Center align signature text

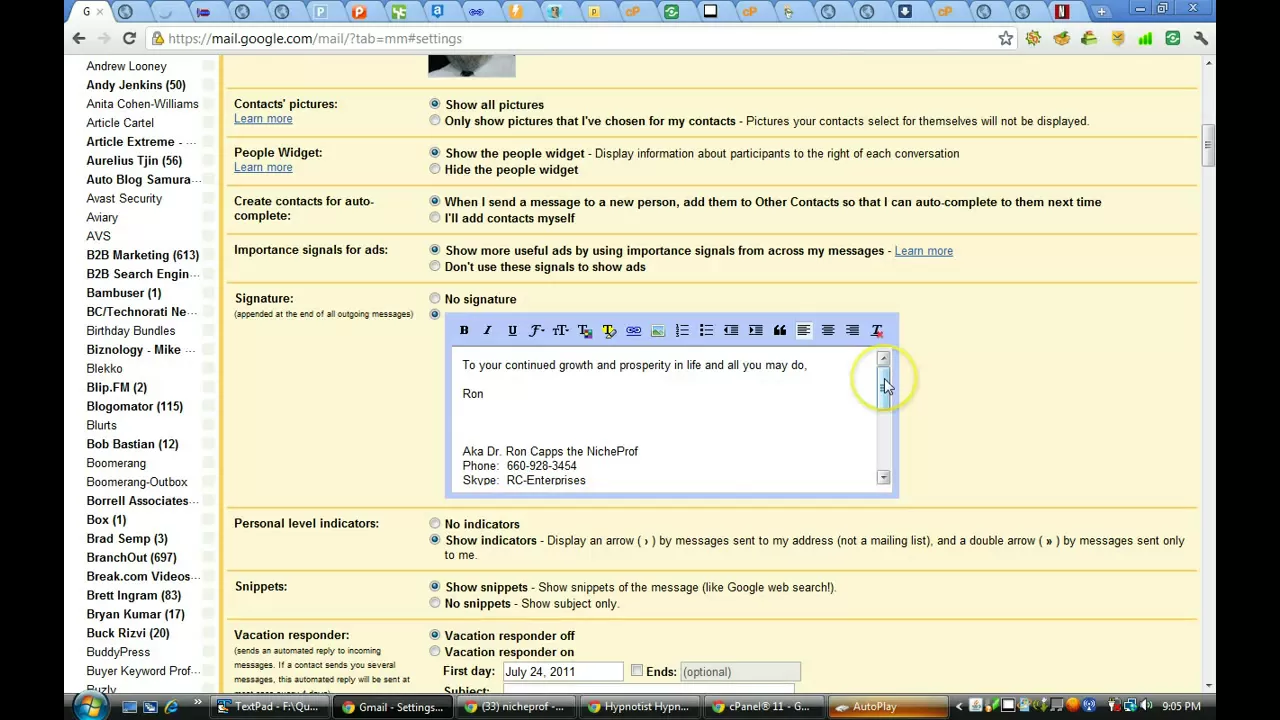828,330
